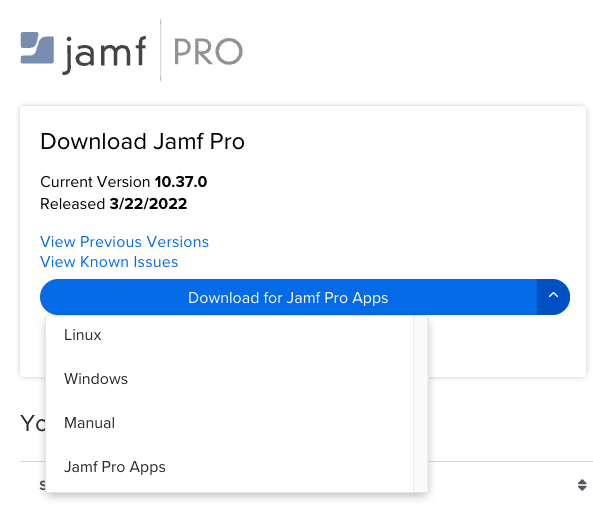Select Linux from the download dropdown
Viewport: 593px width, 508px height.
pos(230,335)
